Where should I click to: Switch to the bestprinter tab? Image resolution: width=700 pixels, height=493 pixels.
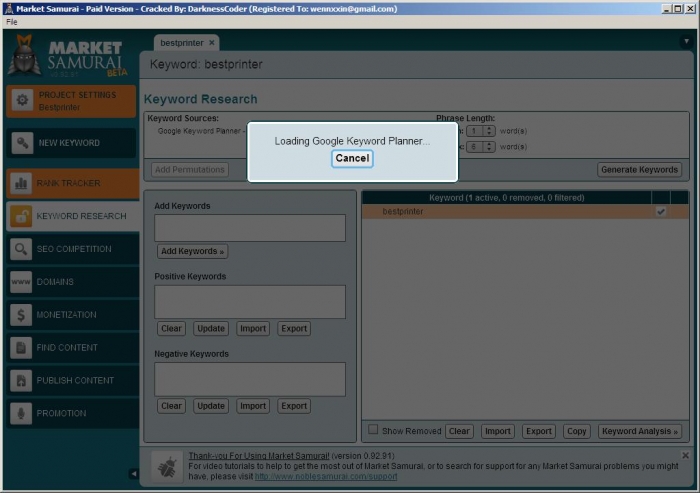click(182, 43)
